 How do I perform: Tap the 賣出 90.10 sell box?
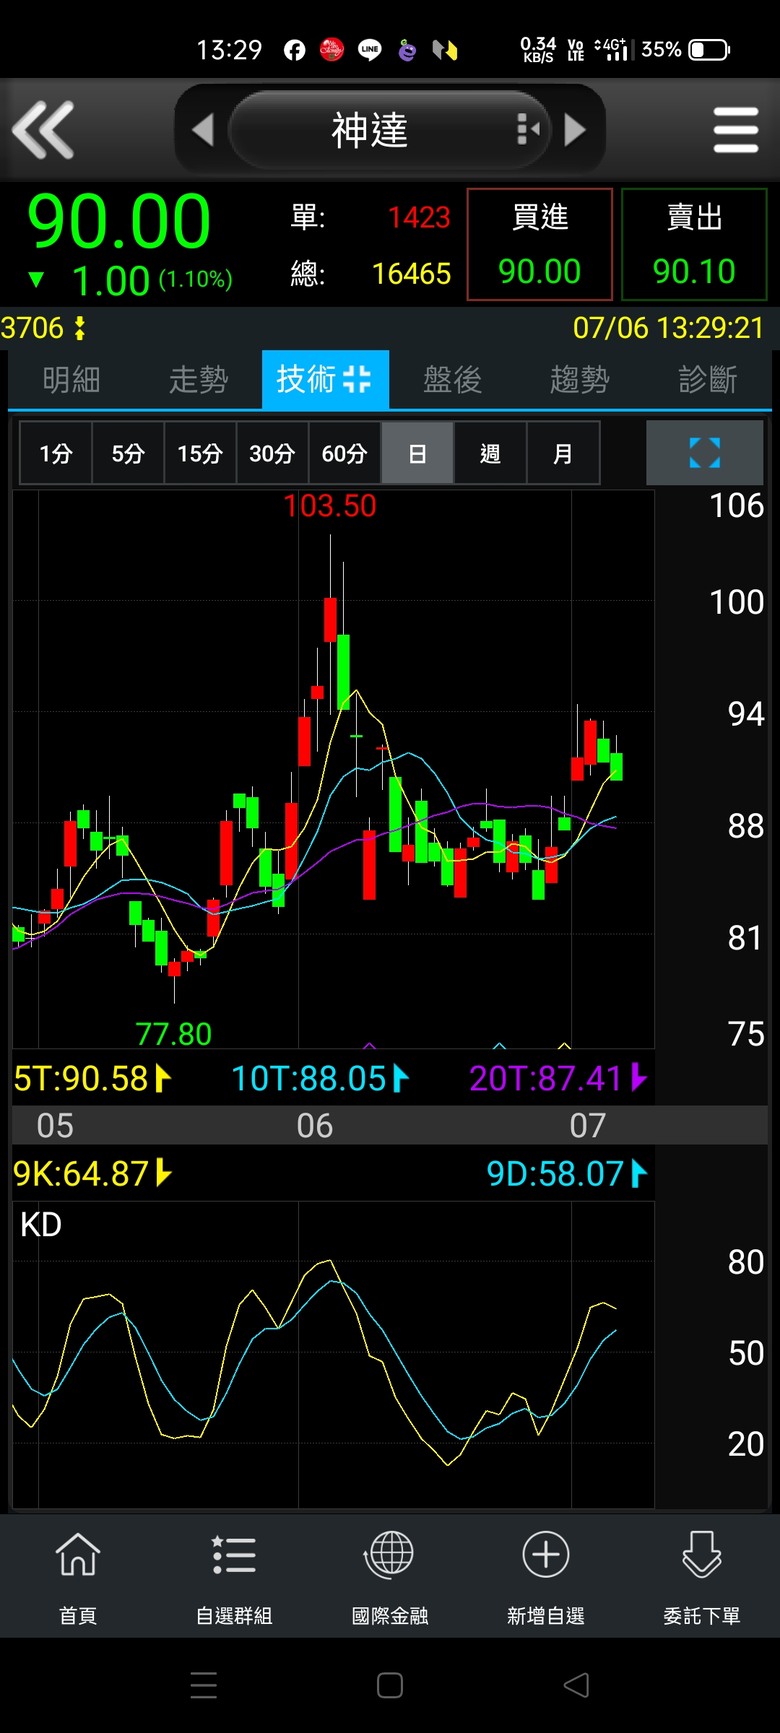click(695, 244)
